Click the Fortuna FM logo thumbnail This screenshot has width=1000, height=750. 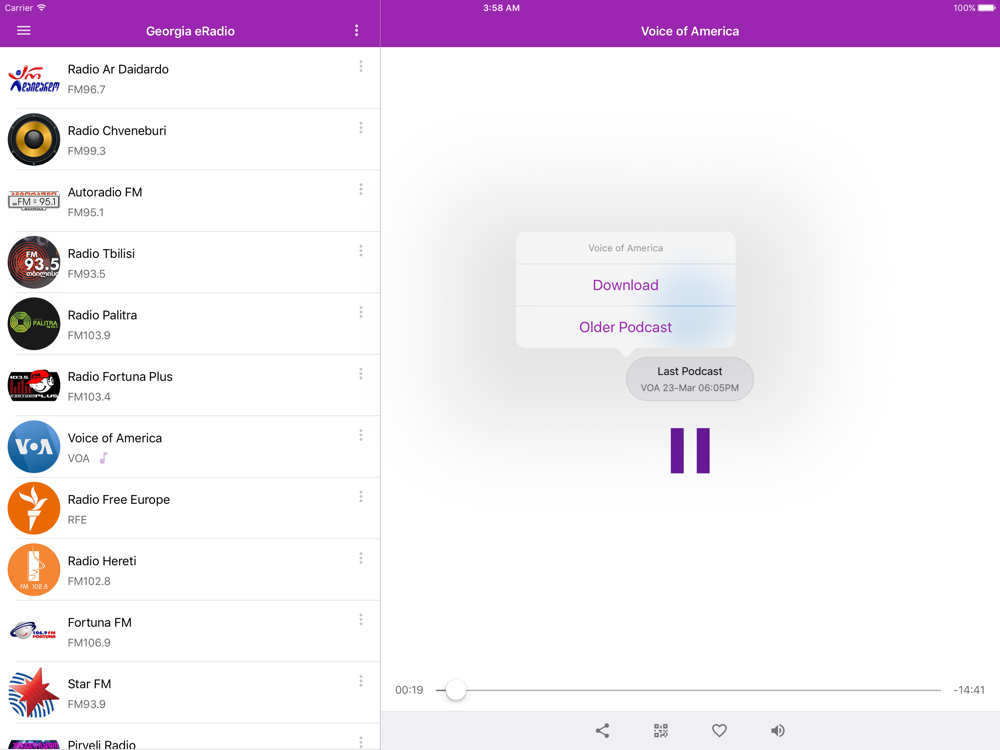click(34, 631)
